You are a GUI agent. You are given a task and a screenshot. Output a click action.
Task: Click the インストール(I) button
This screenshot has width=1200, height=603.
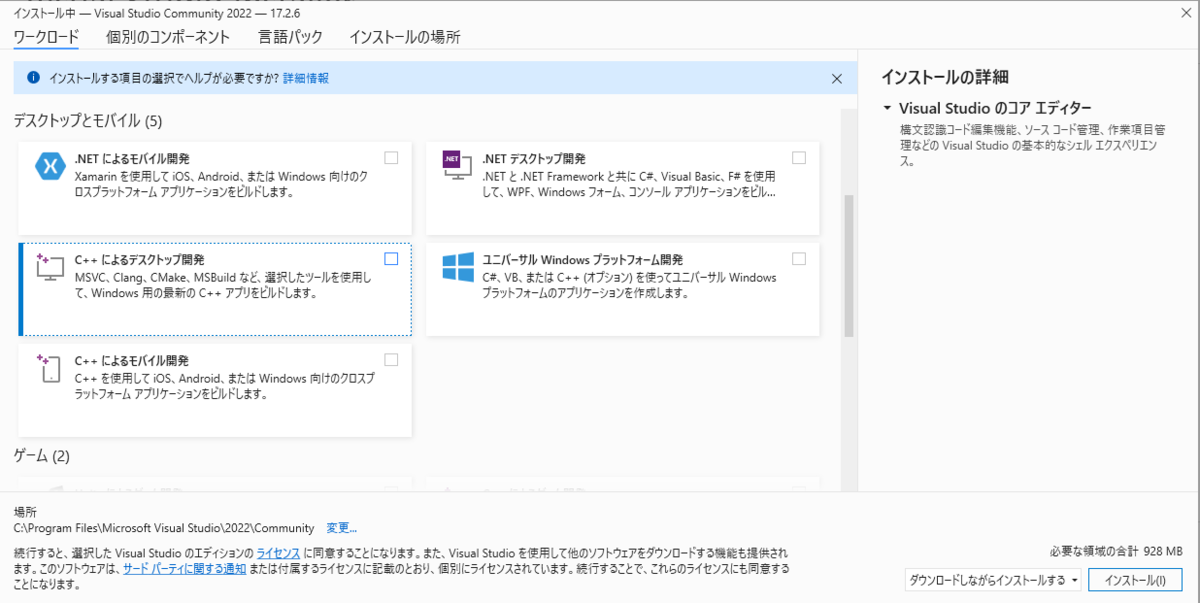tap(1135, 580)
